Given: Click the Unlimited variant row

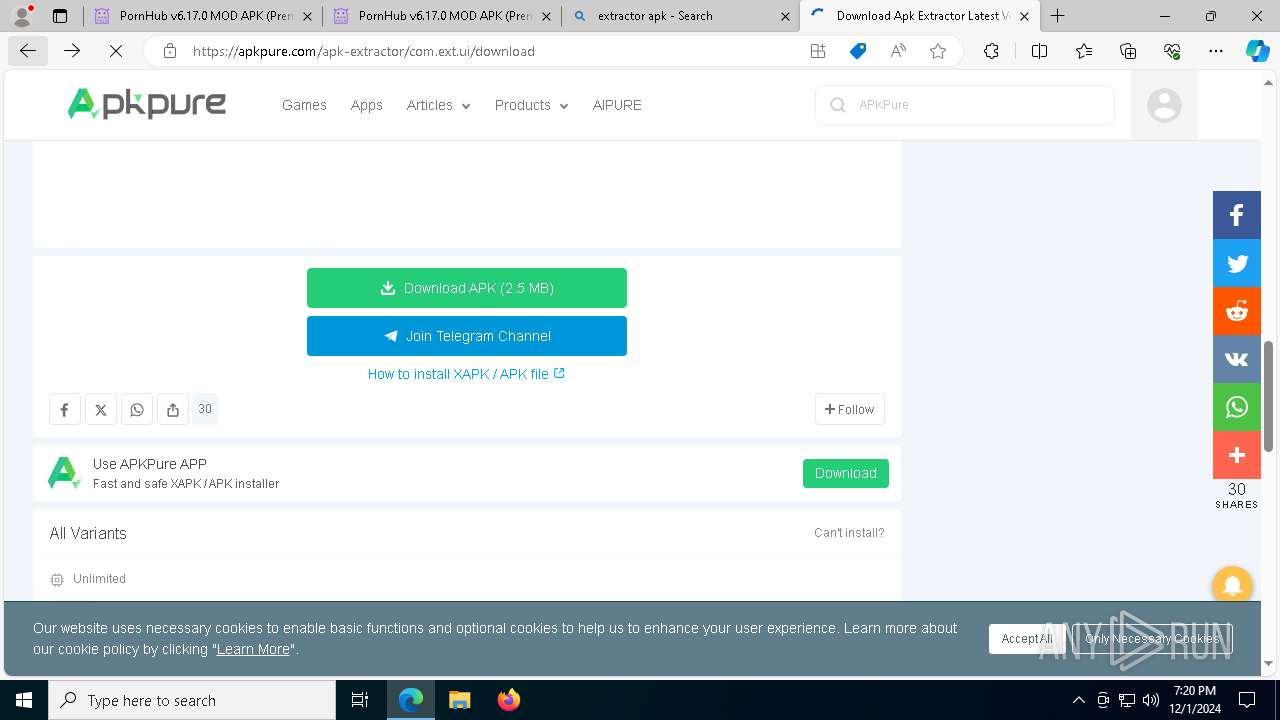Looking at the screenshot, I should 467,579.
